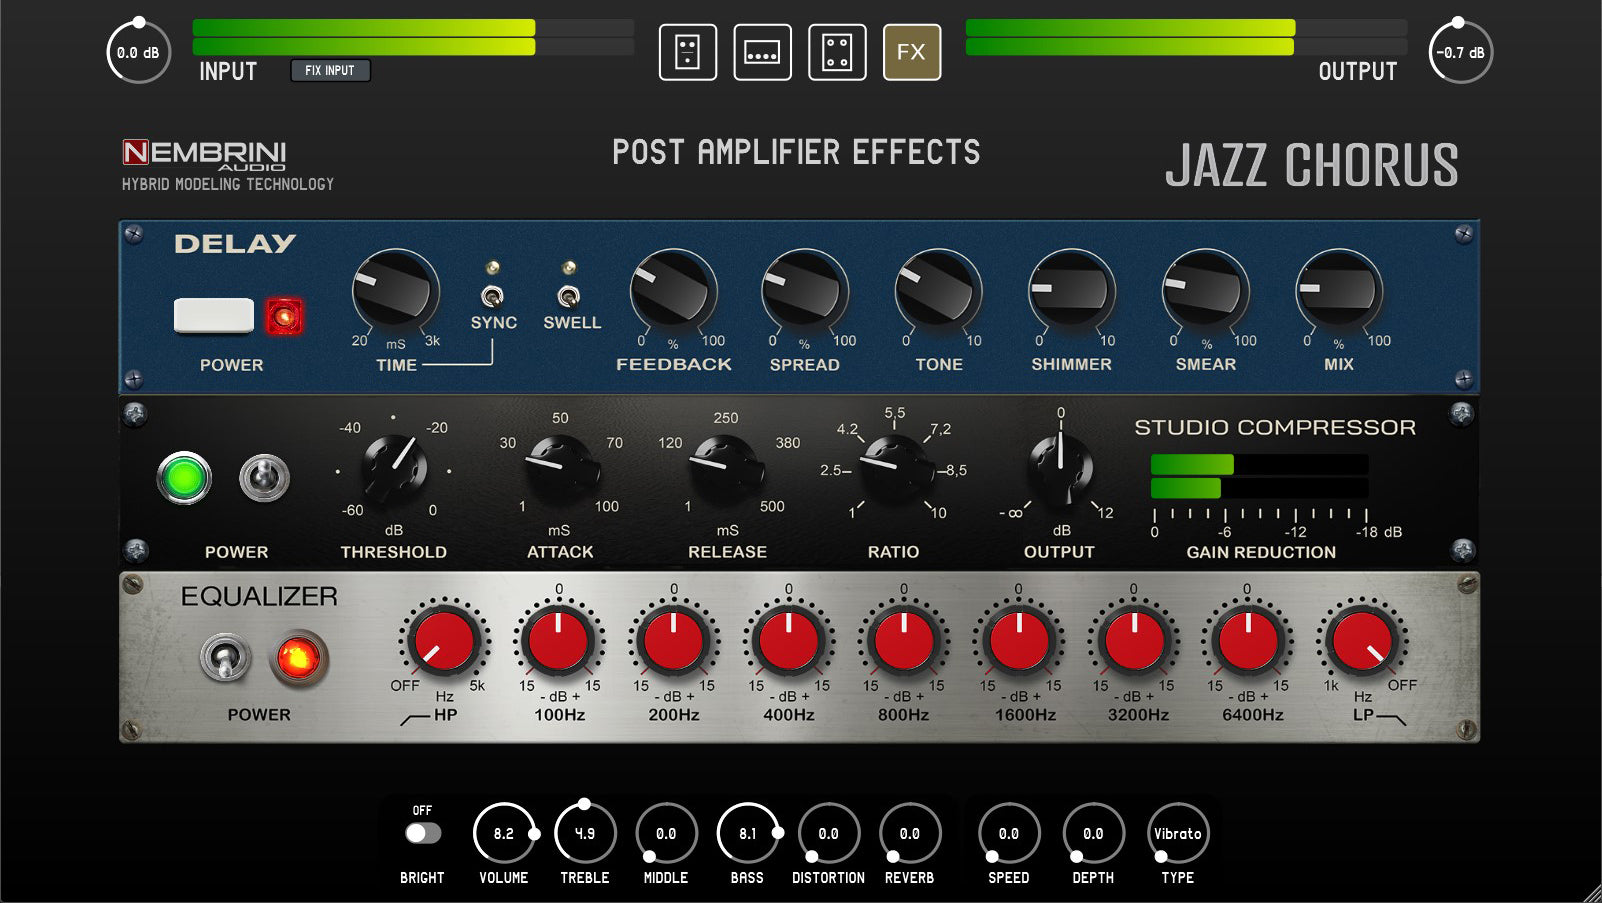This screenshot has width=1602, height=903.
Task: Open the pedalboard view icon
Action: point(763,52)
